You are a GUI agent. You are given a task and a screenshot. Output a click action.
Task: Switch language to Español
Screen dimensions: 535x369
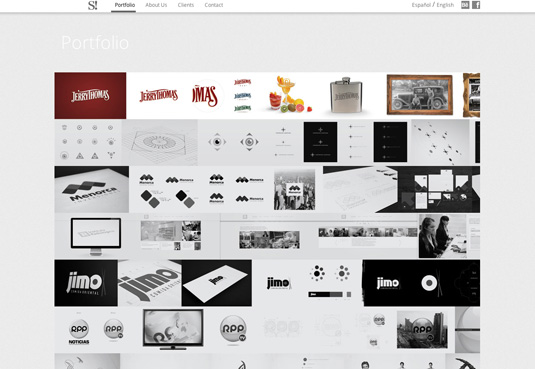pyautogui.click(x=421, y=5)
